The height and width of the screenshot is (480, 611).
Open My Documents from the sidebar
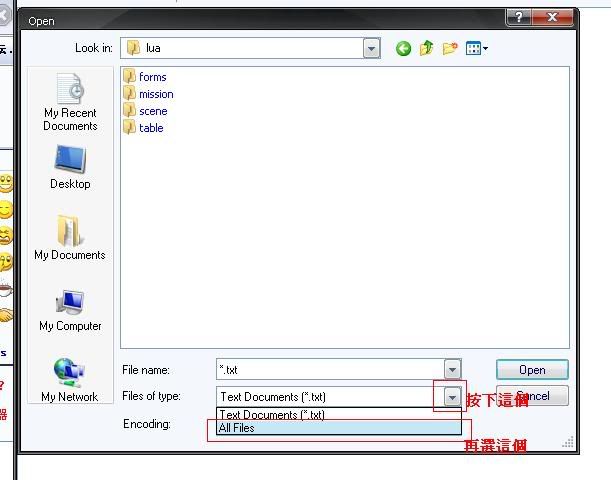point(70,237)
